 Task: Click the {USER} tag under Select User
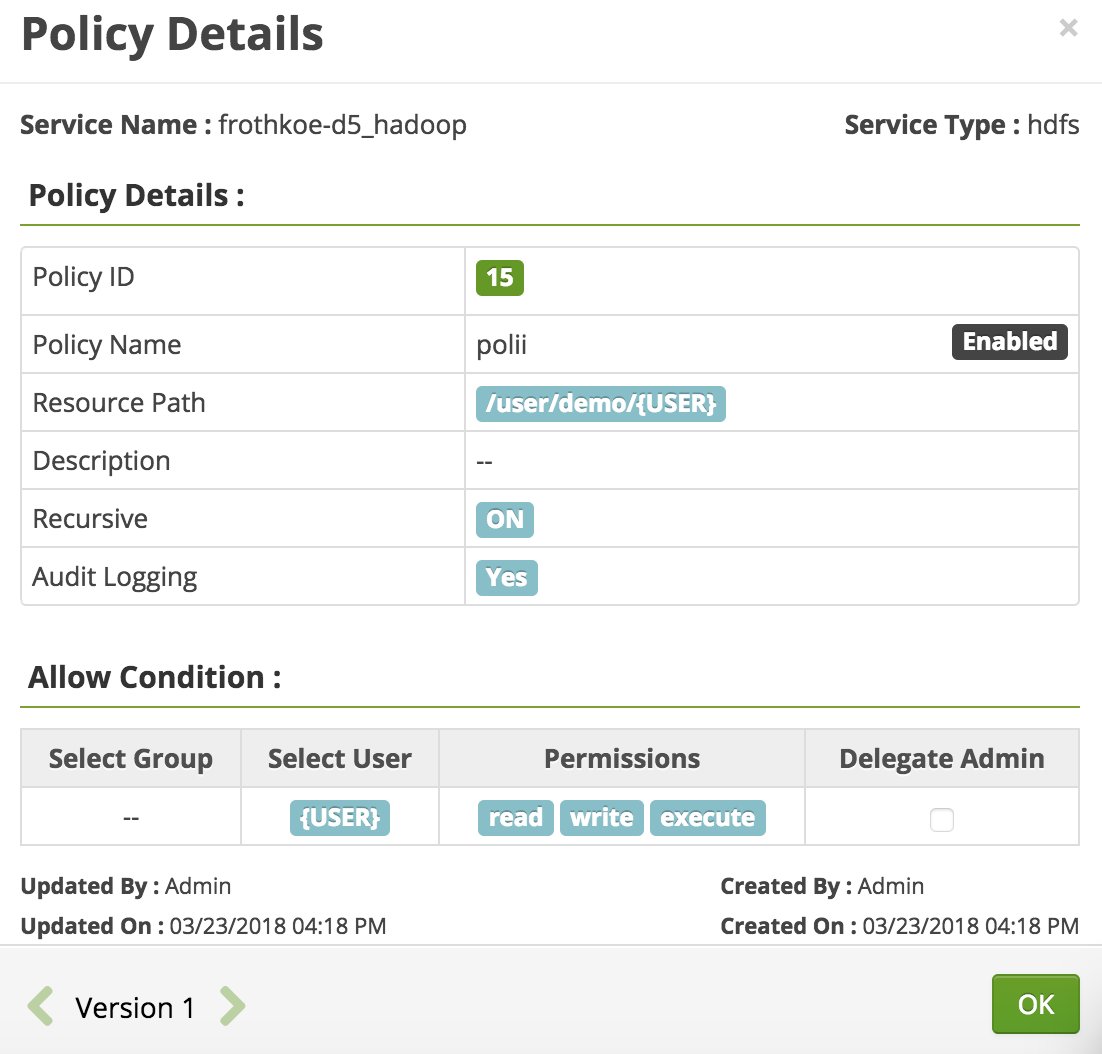tap(340, 818)
